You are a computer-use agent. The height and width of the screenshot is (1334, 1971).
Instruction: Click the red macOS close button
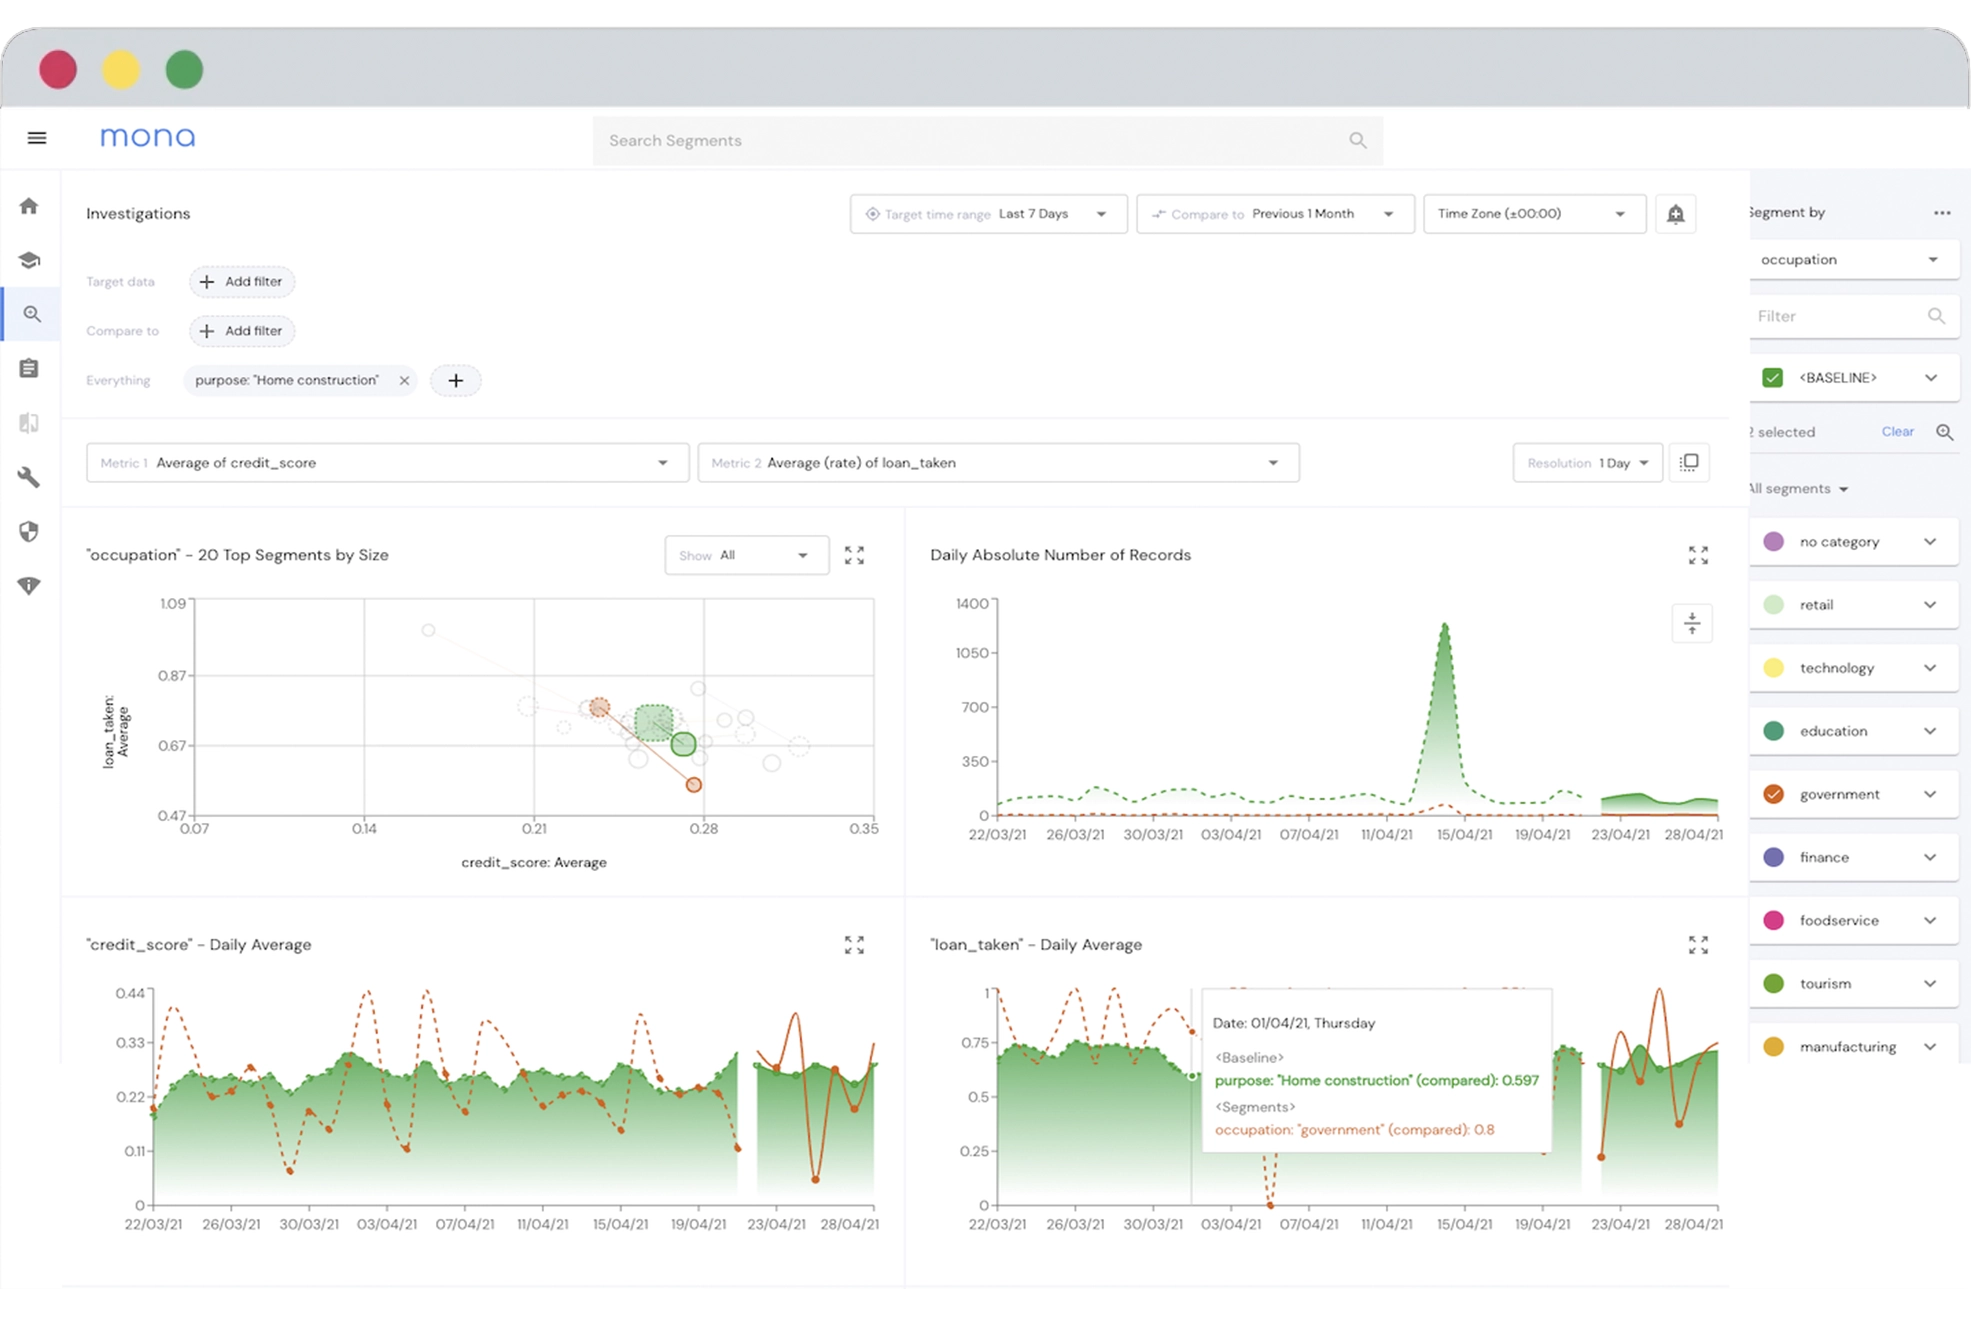point(58,70)
